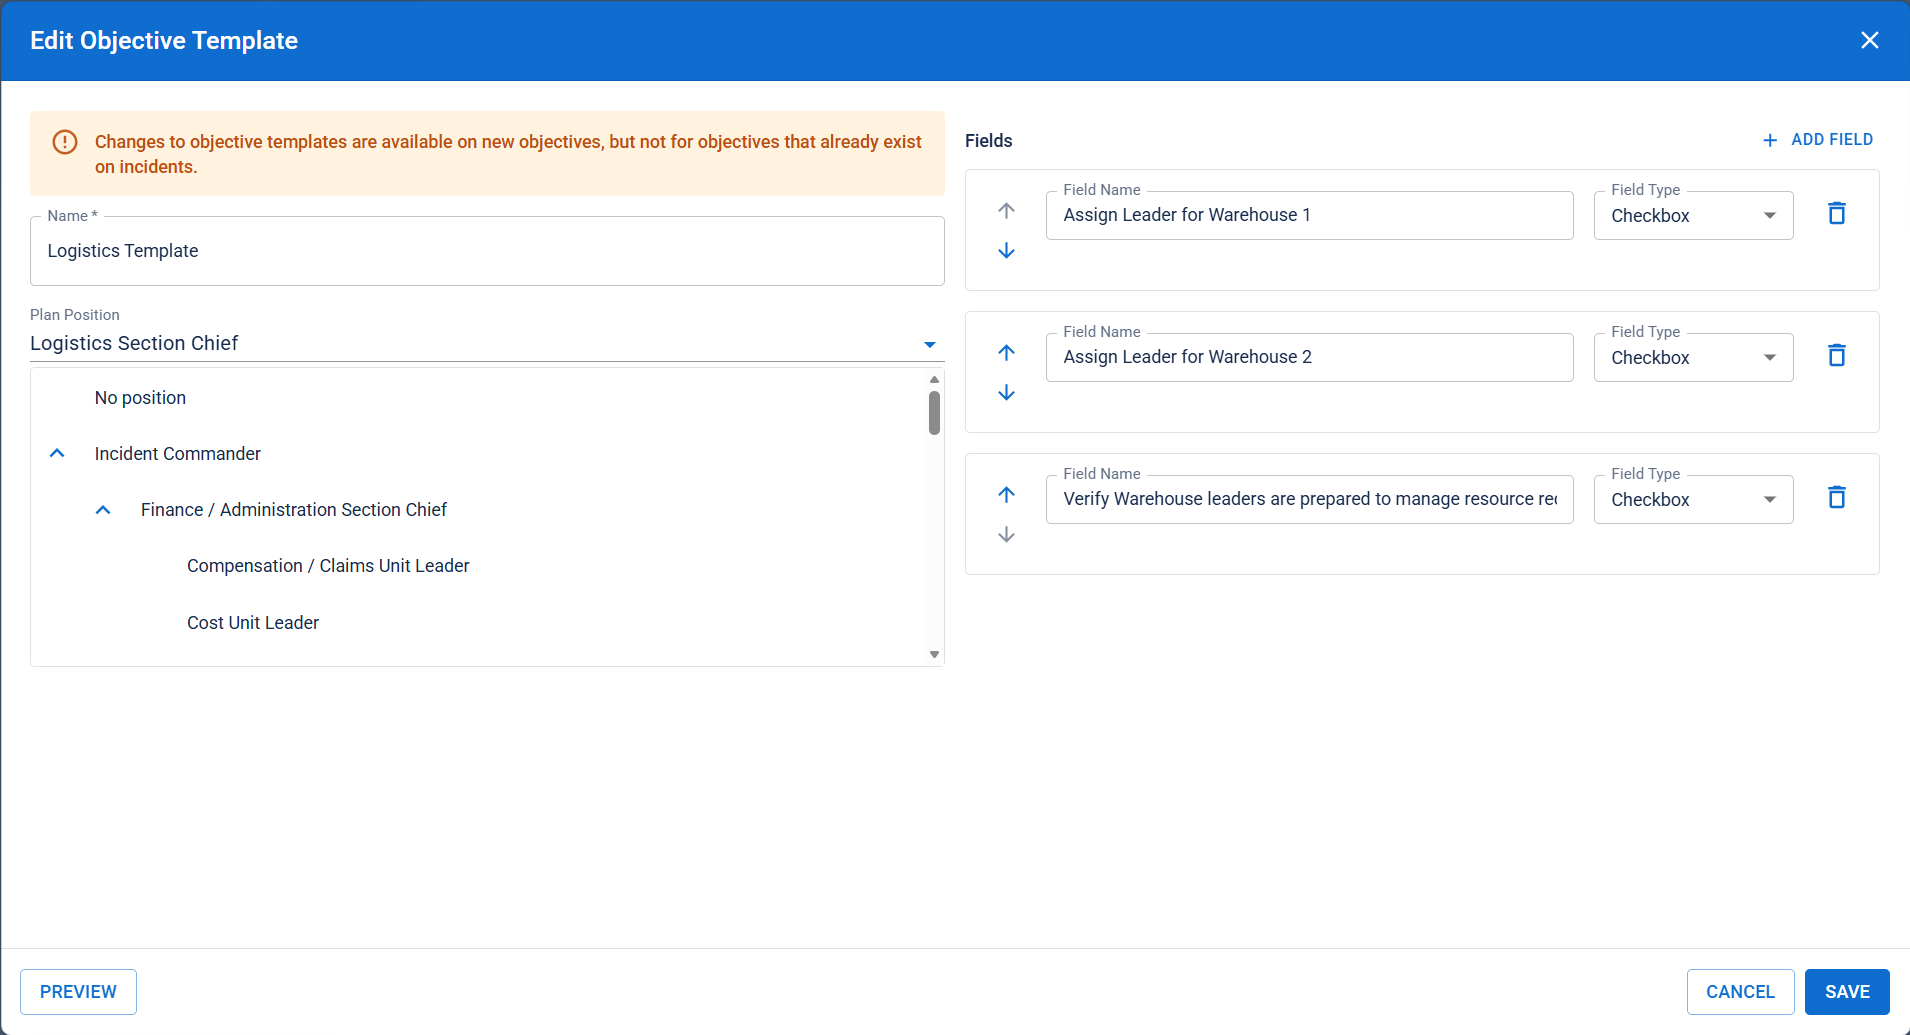Screen dimensions: 1910x1035
Task: Delete the Verify Warehouse leaders field
Action: point(1836,497)
